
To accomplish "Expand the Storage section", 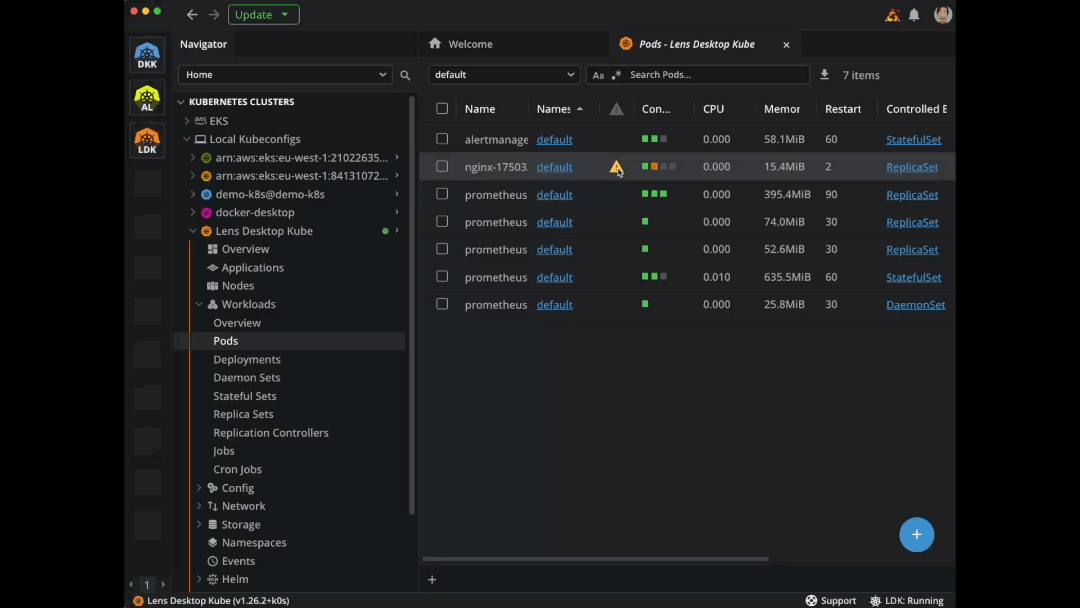I will [199, 525].
